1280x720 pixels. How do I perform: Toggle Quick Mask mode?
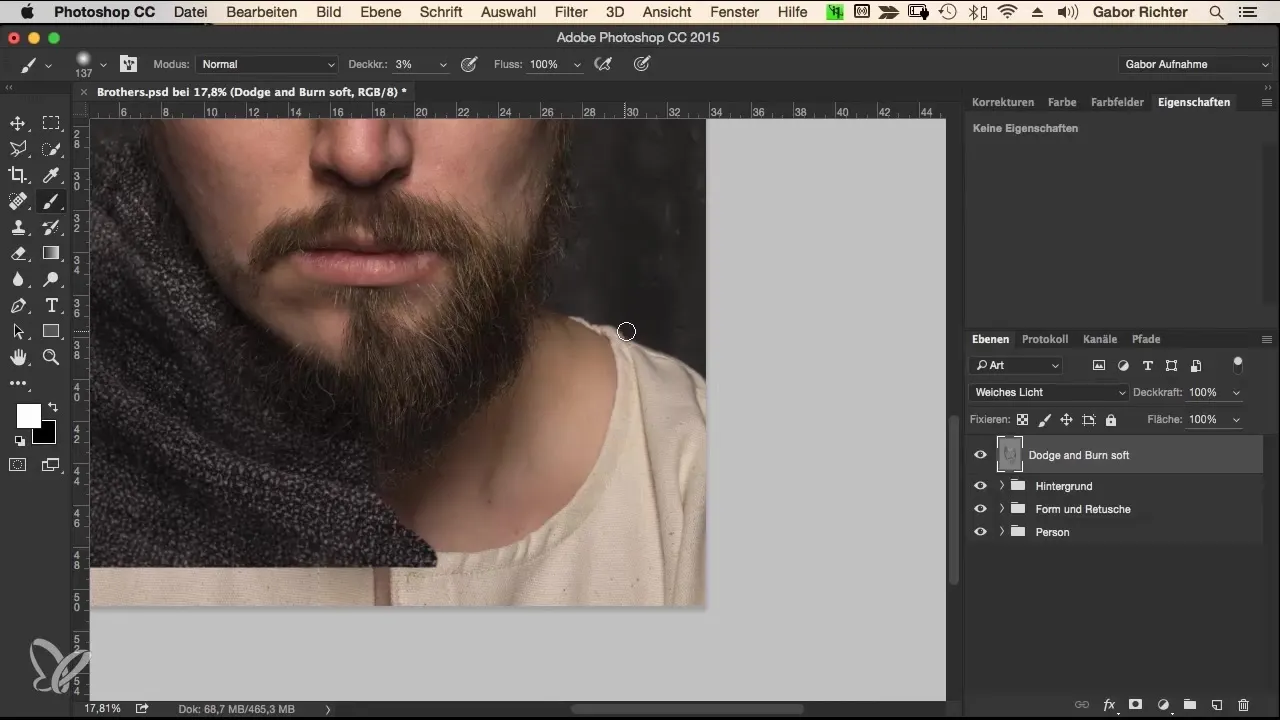18,465
